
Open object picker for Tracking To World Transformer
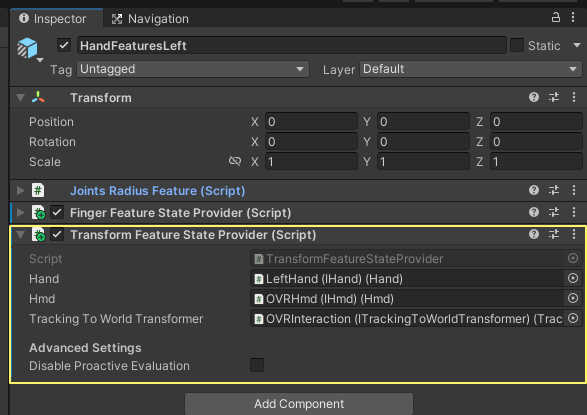tap(573, 318)
